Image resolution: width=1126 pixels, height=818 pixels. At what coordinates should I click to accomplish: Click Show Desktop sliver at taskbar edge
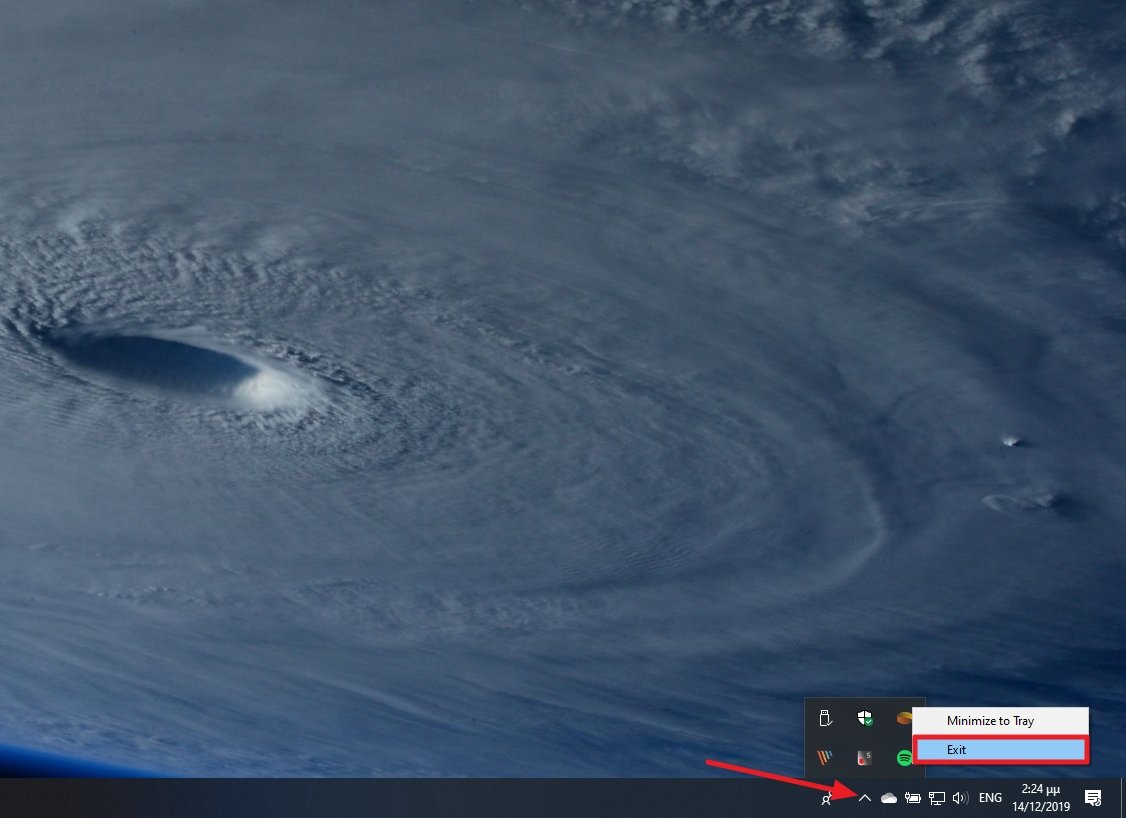click(x=1123, y=798)
